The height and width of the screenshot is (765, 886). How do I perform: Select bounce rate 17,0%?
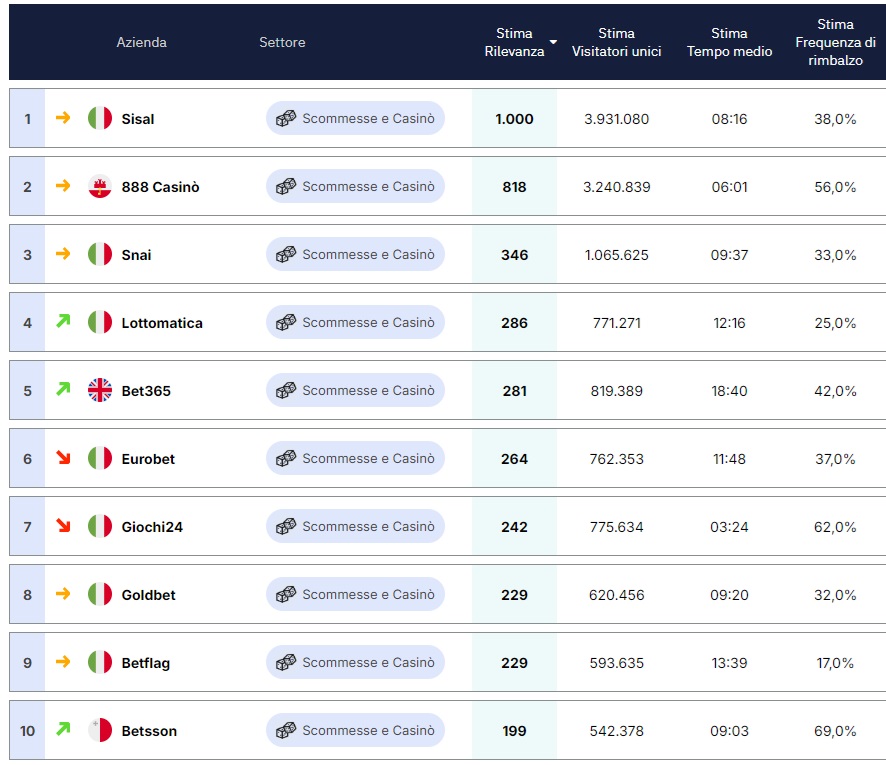click(835, 663)
